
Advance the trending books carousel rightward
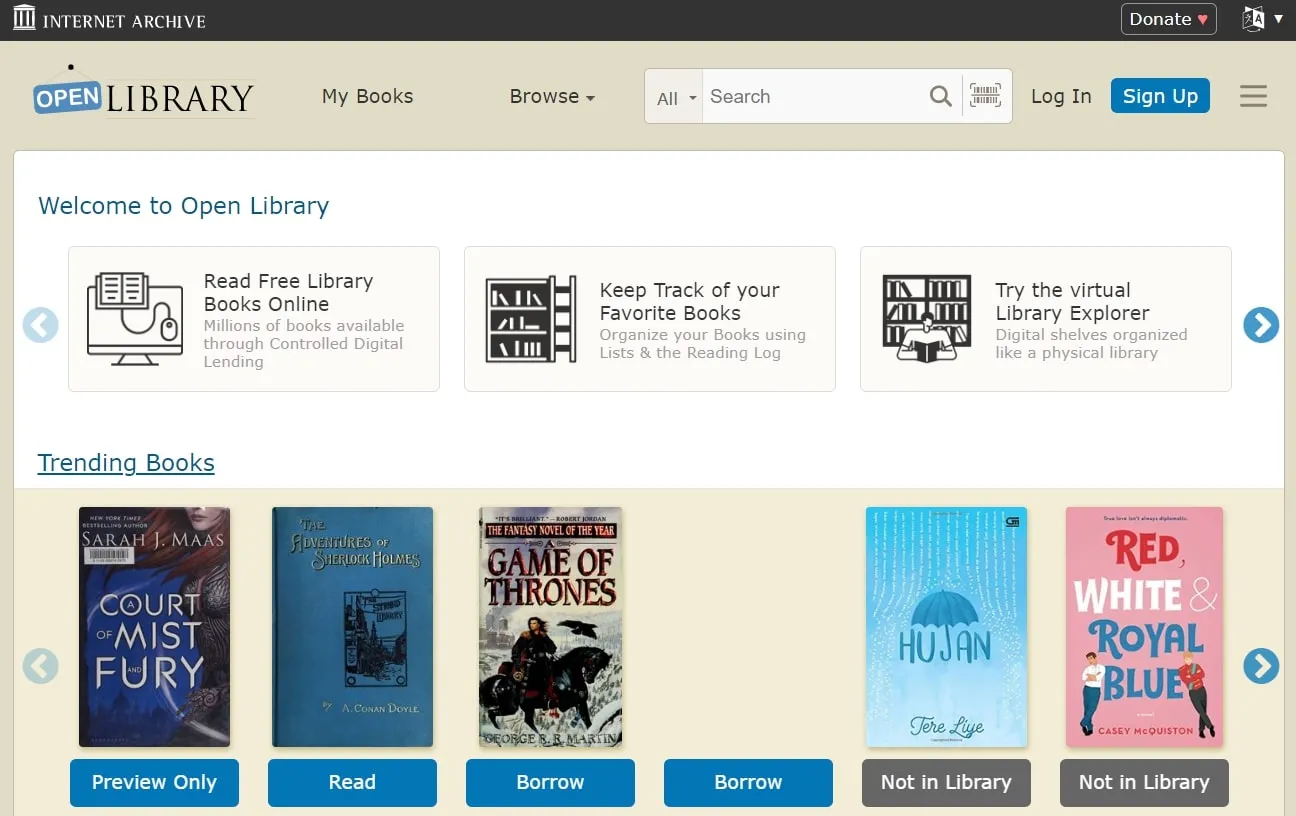(x=1261, y=666)
